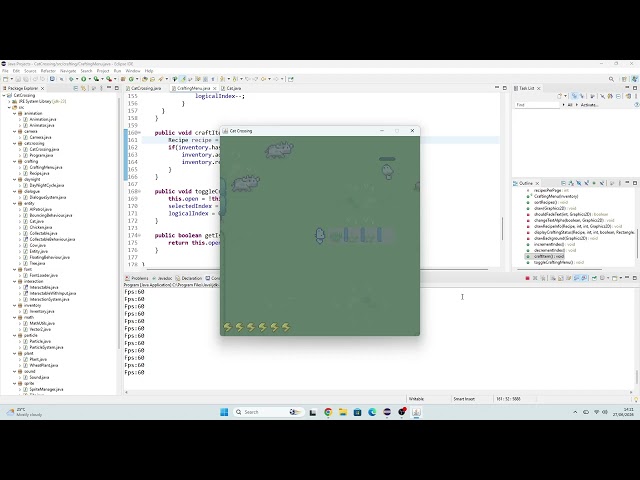The width and height of the screenshot is (640, 480).
Task: Toggle Mark Occurrences in main toolbar
Action: 183,79
